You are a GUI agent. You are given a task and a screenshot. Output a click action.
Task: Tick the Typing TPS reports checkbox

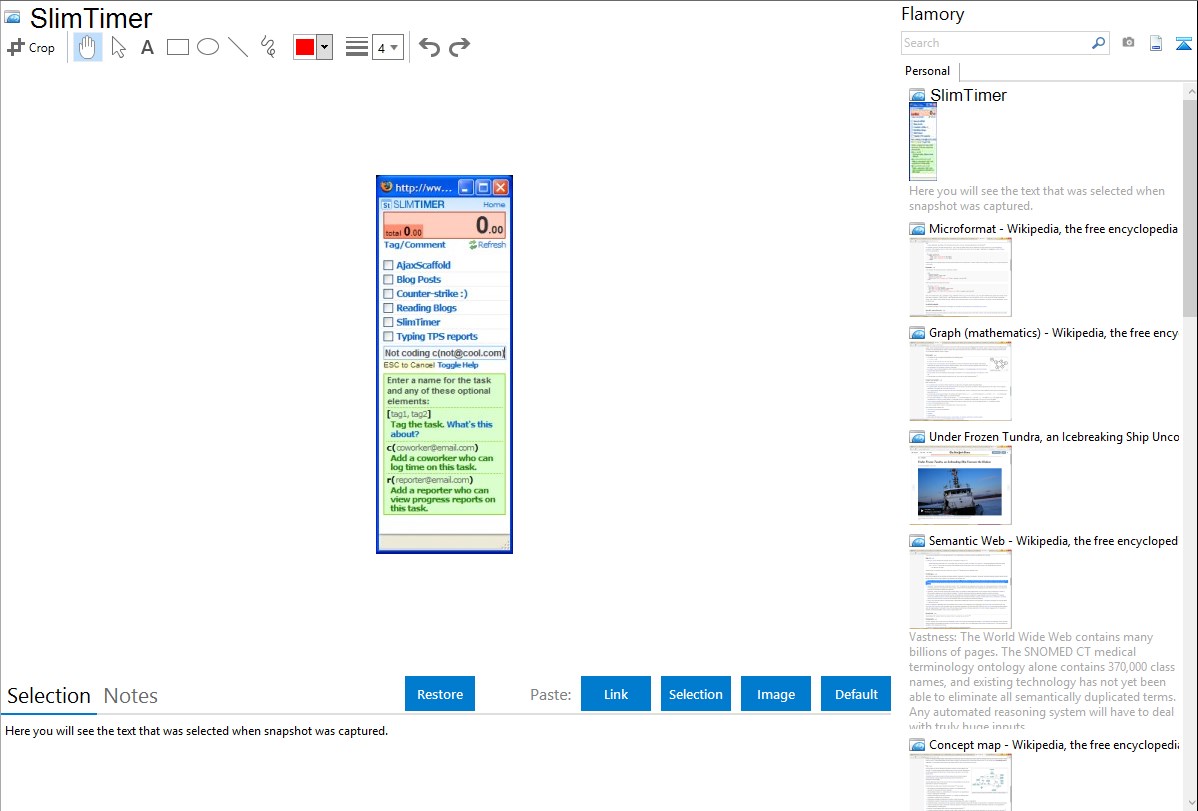(x=388, y=336)
